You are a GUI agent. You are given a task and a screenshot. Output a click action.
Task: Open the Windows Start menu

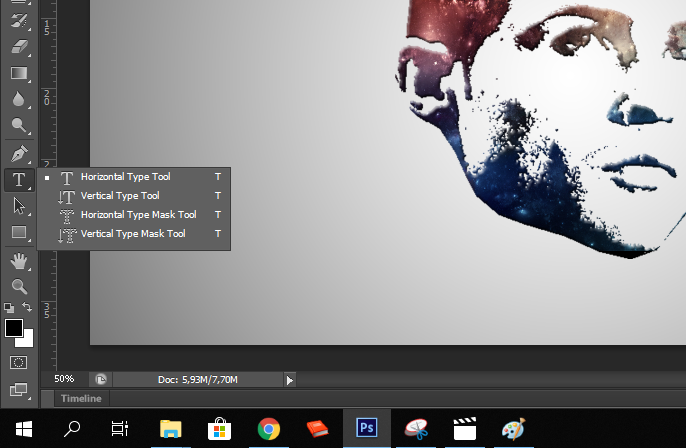pos(24,429)
